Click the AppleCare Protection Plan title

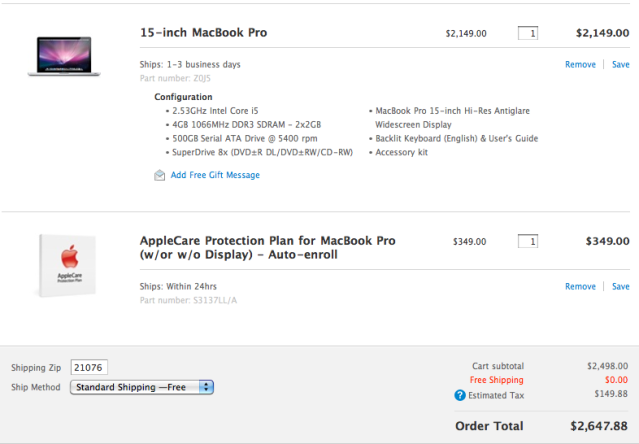coord(267,247)
